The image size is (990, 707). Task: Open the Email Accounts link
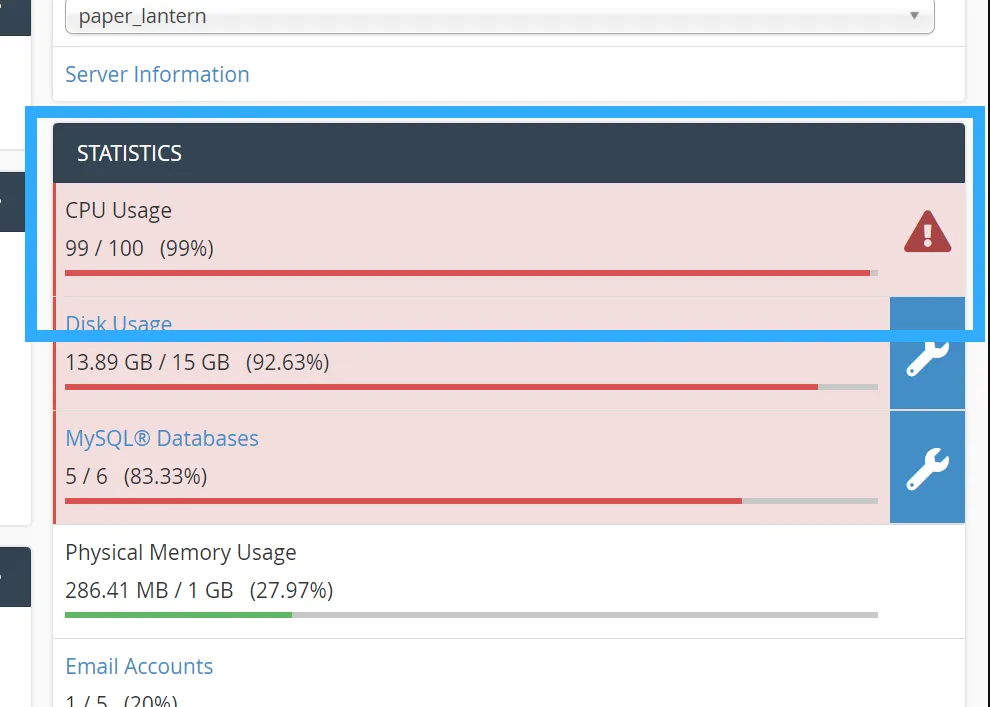pos(140,666)
